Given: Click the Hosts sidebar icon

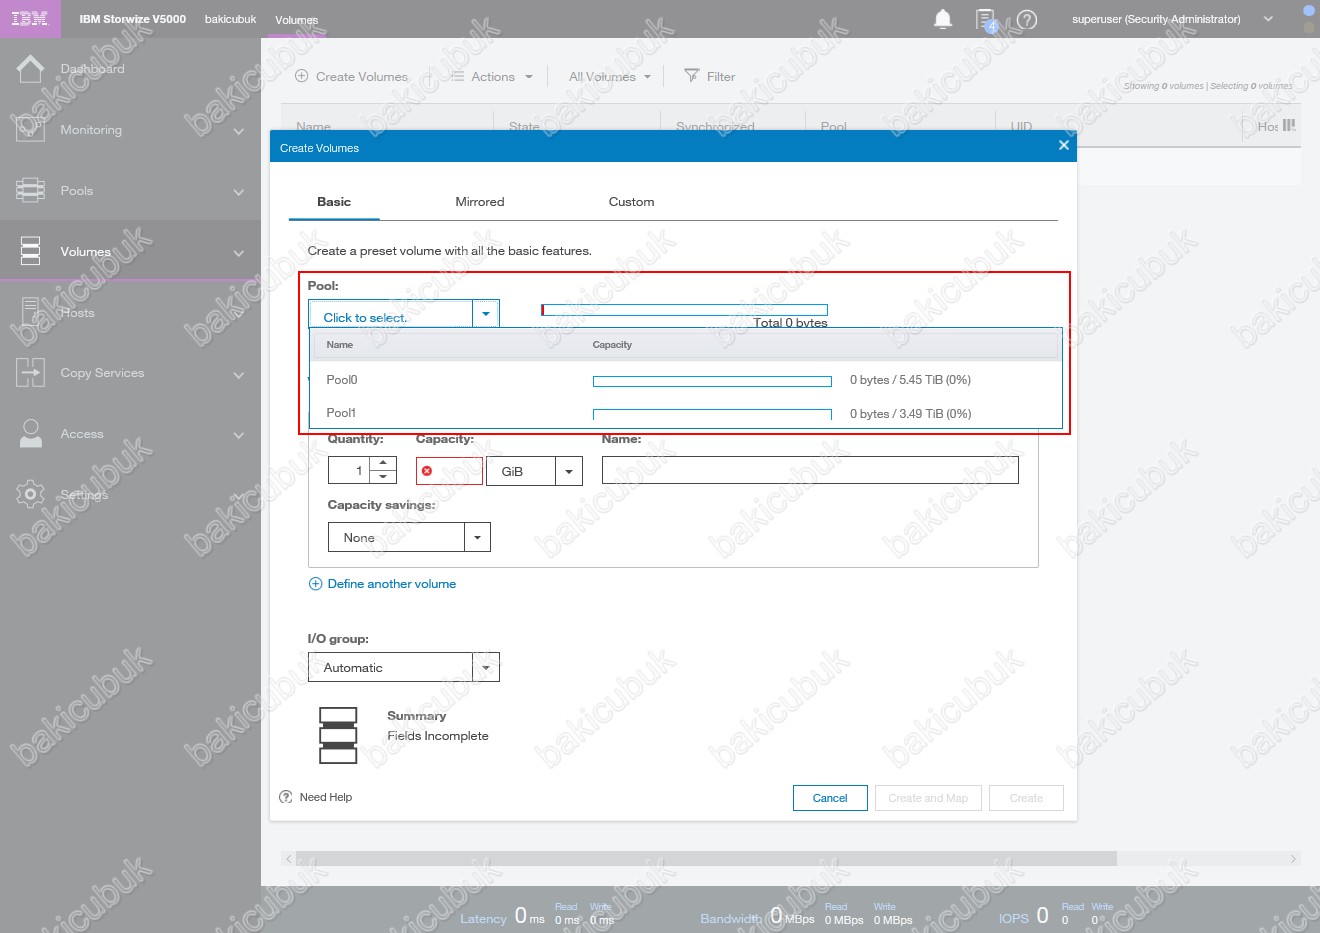Looking at the screenshot, I should point(30,313).
